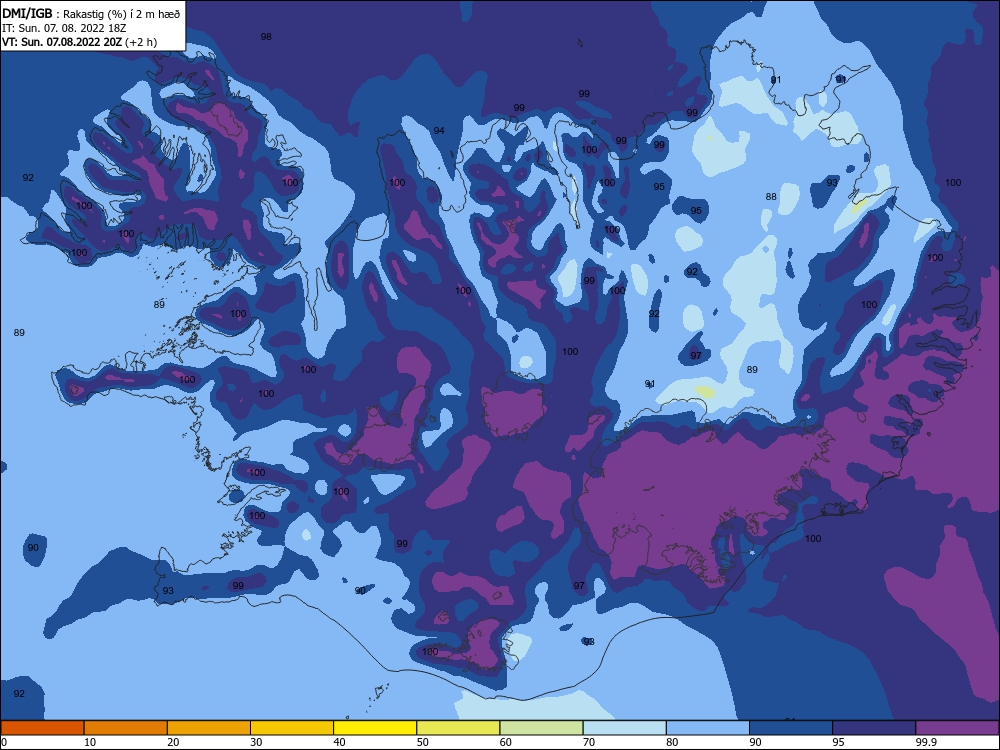Select the '20' legend scale label
The width and height of the screenshot is (1000, 750).
pos(173,742)
